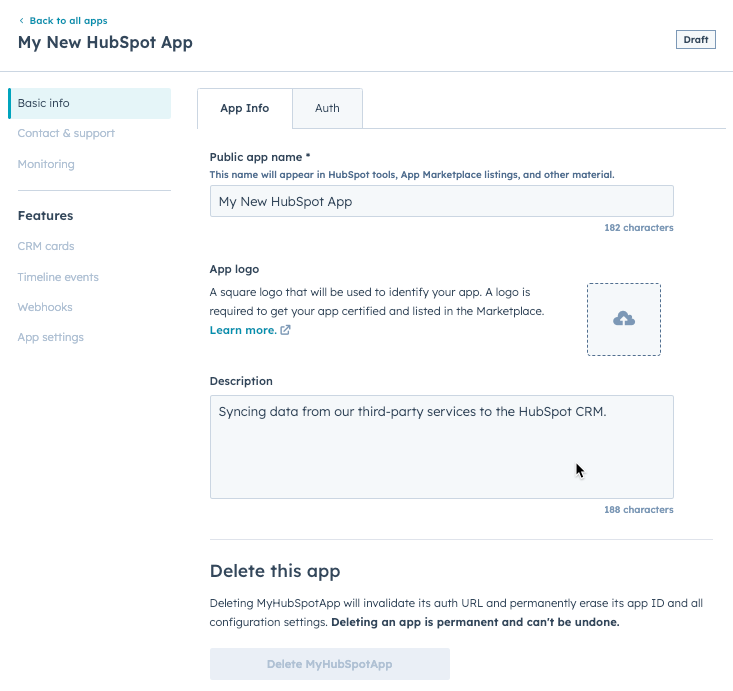Viewport: 733px width, 691px height.
Task: Click the Draft status badge
Action: 696,40
